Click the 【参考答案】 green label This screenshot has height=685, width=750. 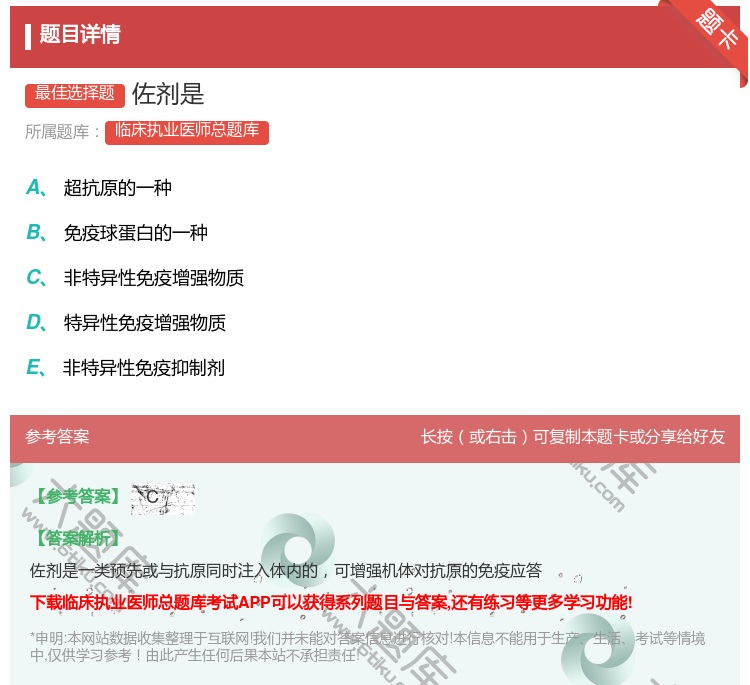tap(78, 497)
